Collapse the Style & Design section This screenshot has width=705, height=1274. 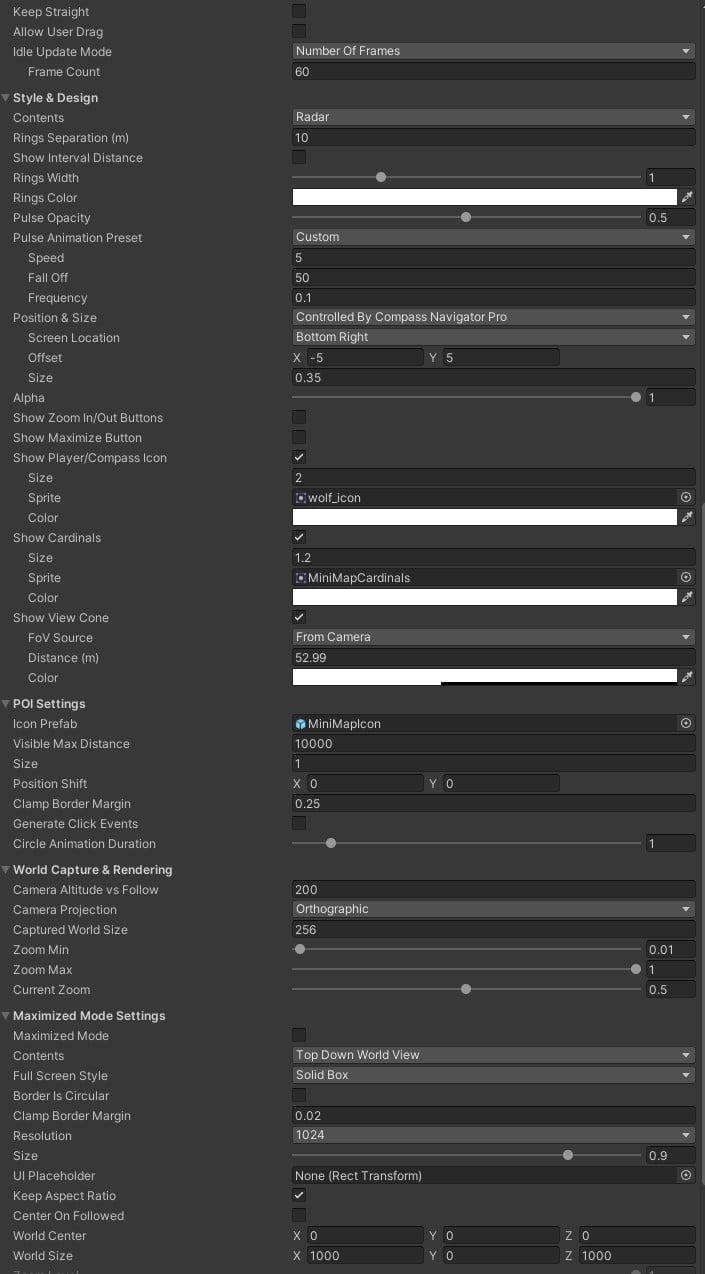pyautogui.click(x=7, y=98)
